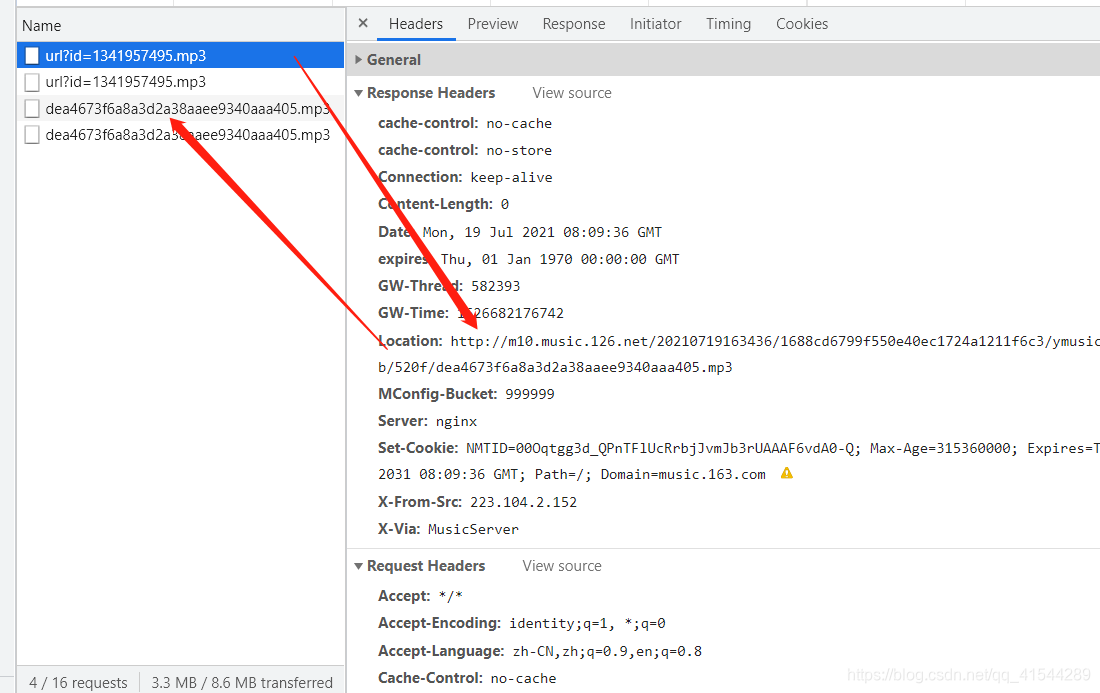
Task: Select the second, unhighlighted url?id=1341957495.mp3 request
Action: click(x=180, y=81)
